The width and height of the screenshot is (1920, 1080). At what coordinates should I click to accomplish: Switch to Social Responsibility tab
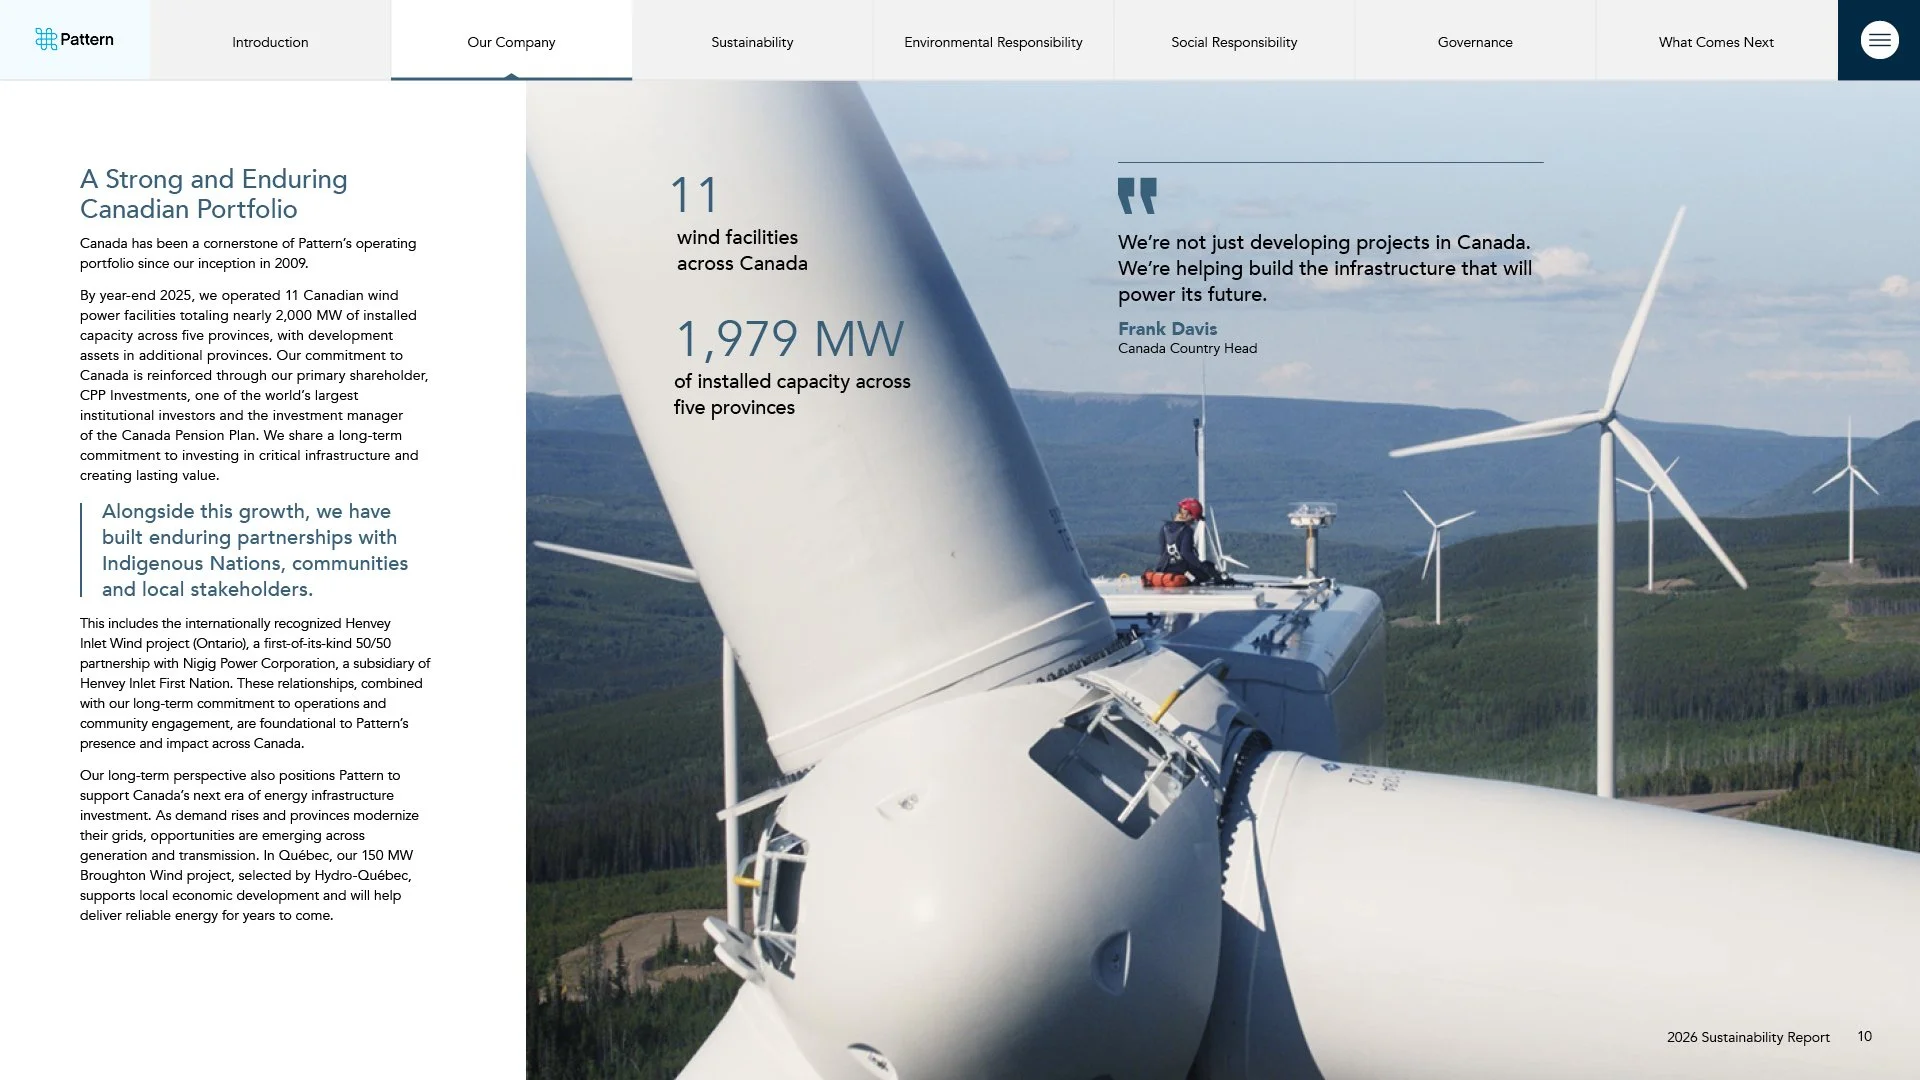click(1234, 42)
